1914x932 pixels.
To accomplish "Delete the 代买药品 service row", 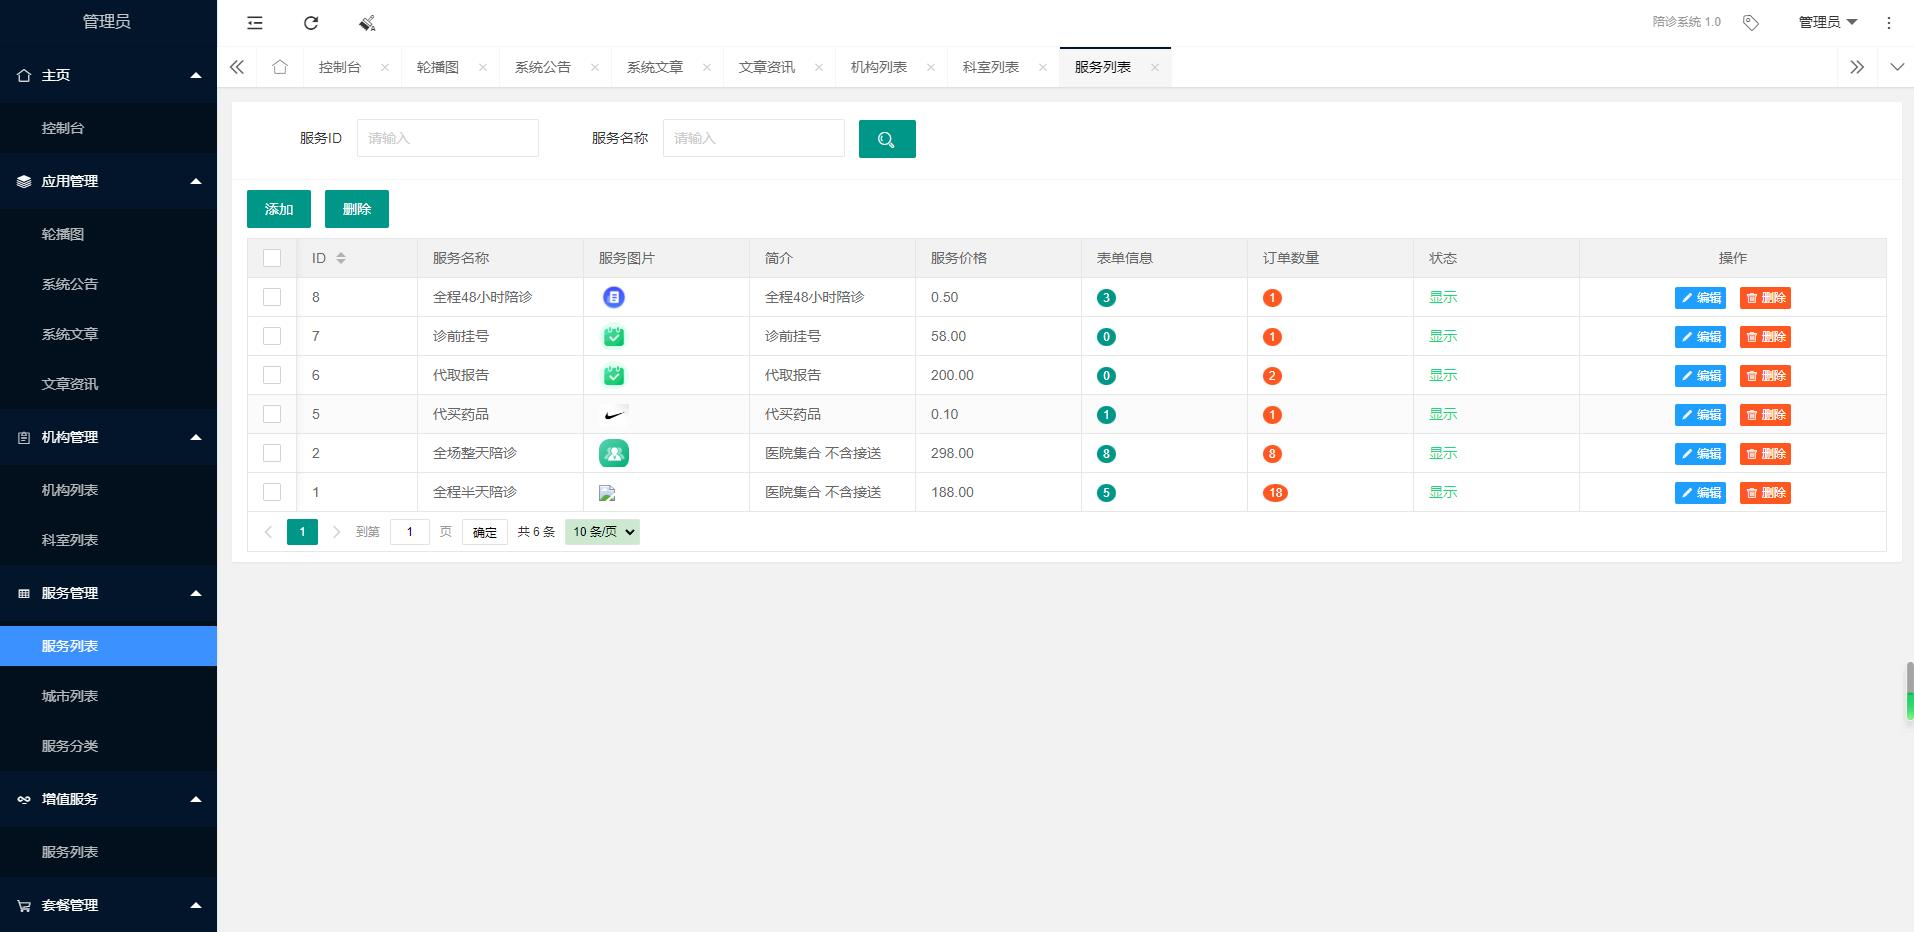I will tap(1765, 415).
